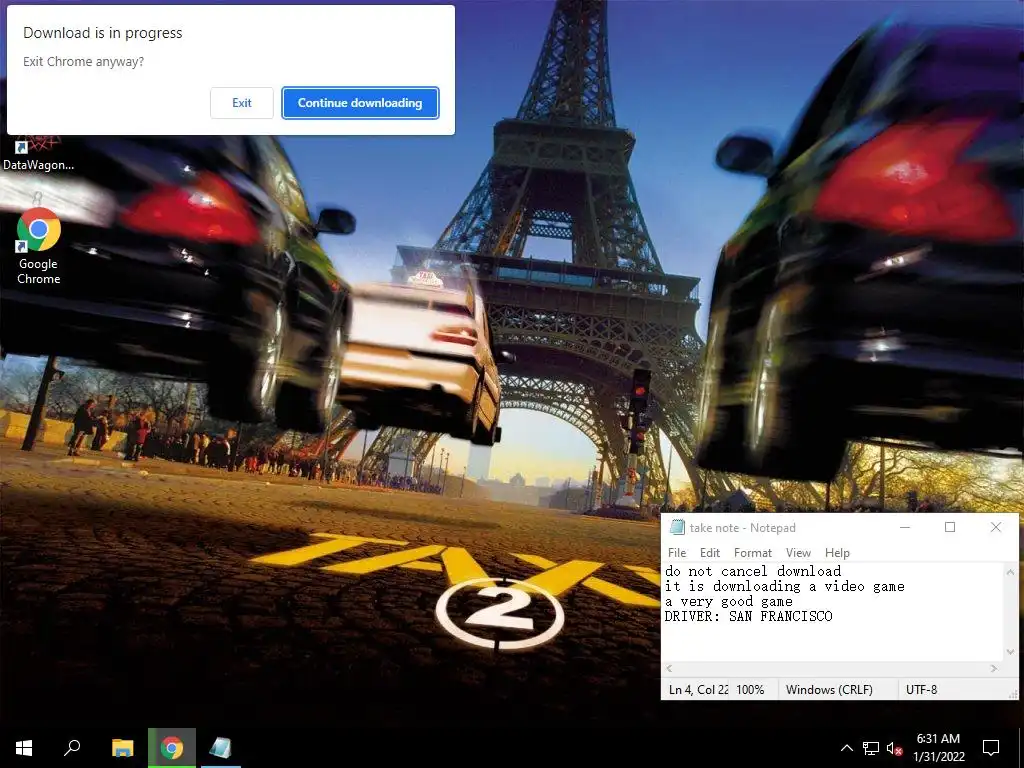Switch to Notepad taskbar icon
This screenshot has width=1024, height=768.
(x=221, y=748)
